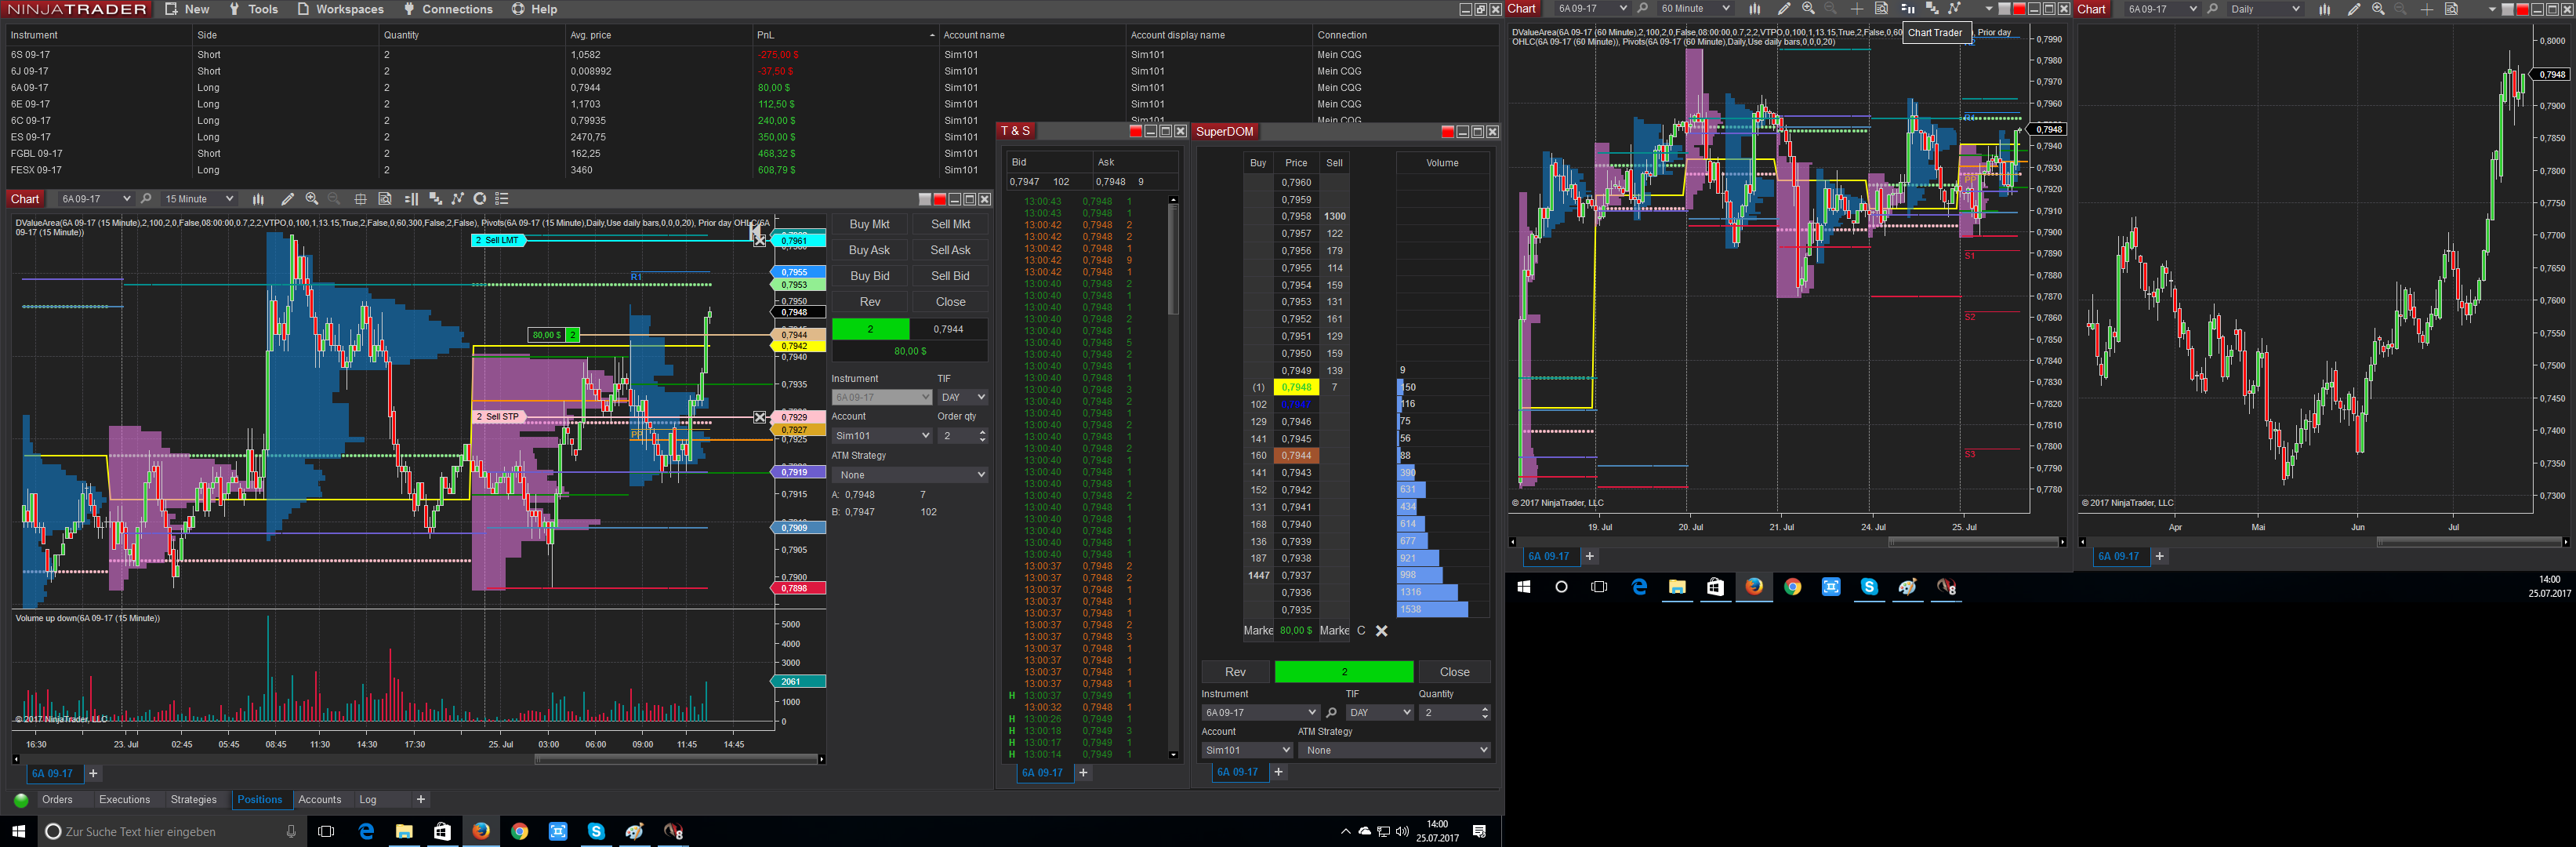Open Chart Trader Sim101 account dropdown
Image resolution: width=2576 pixels, height=847 pixels.
881,436
